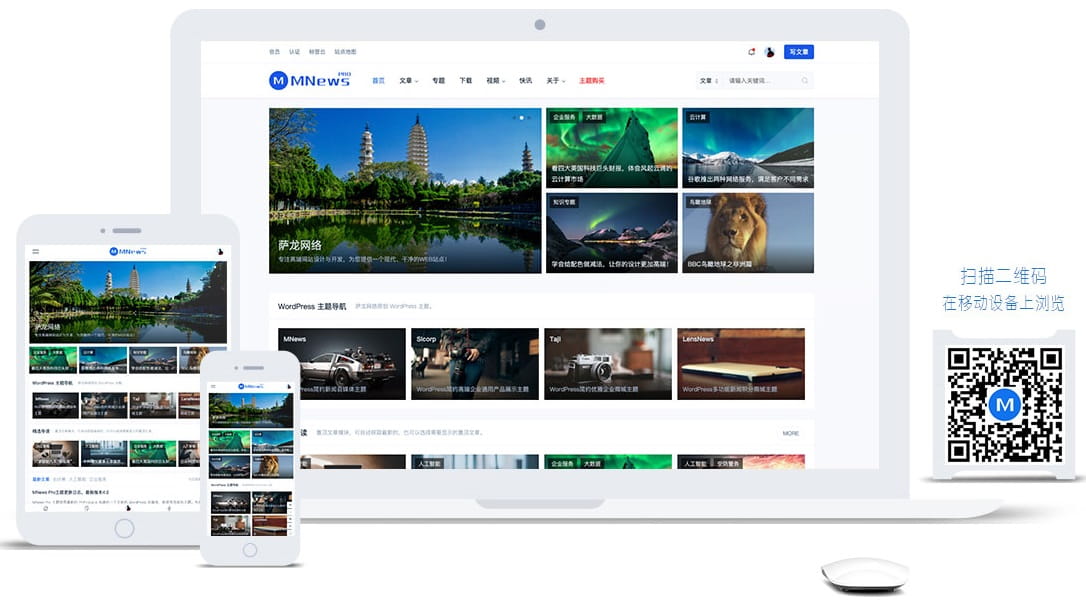Viewport: 1086px width, 612px height.
Task: Open the 文章 search scope dropdown
Action: coord(707,80)
